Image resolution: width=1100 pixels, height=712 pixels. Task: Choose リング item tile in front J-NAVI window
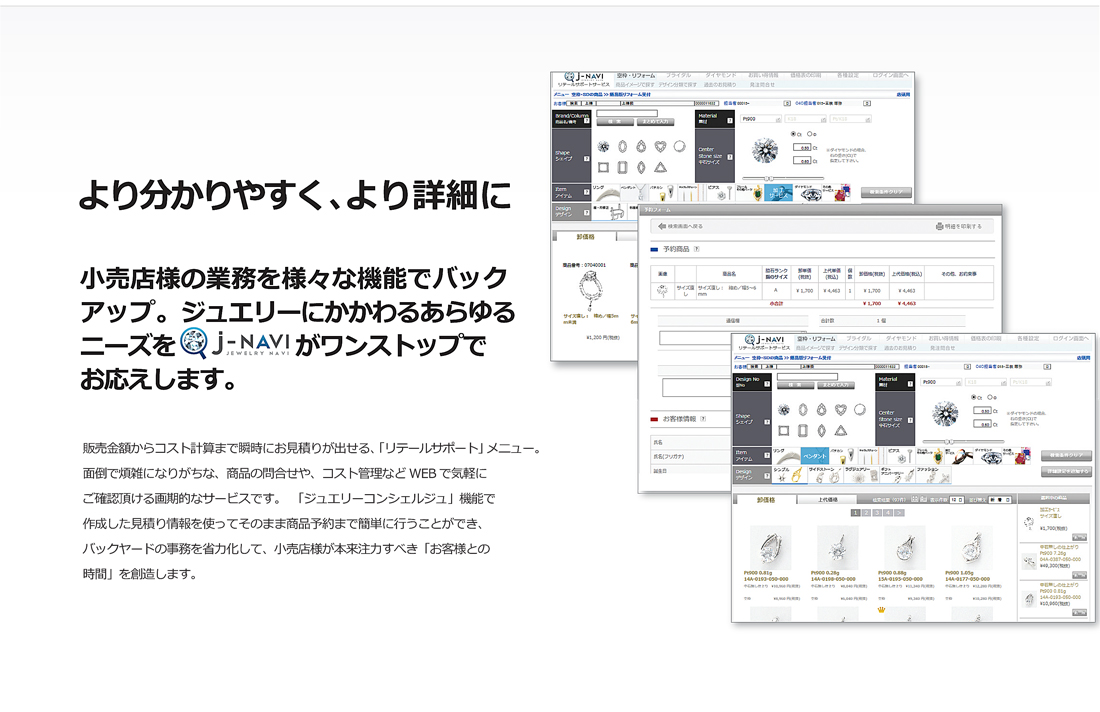[x=786, y=456]
